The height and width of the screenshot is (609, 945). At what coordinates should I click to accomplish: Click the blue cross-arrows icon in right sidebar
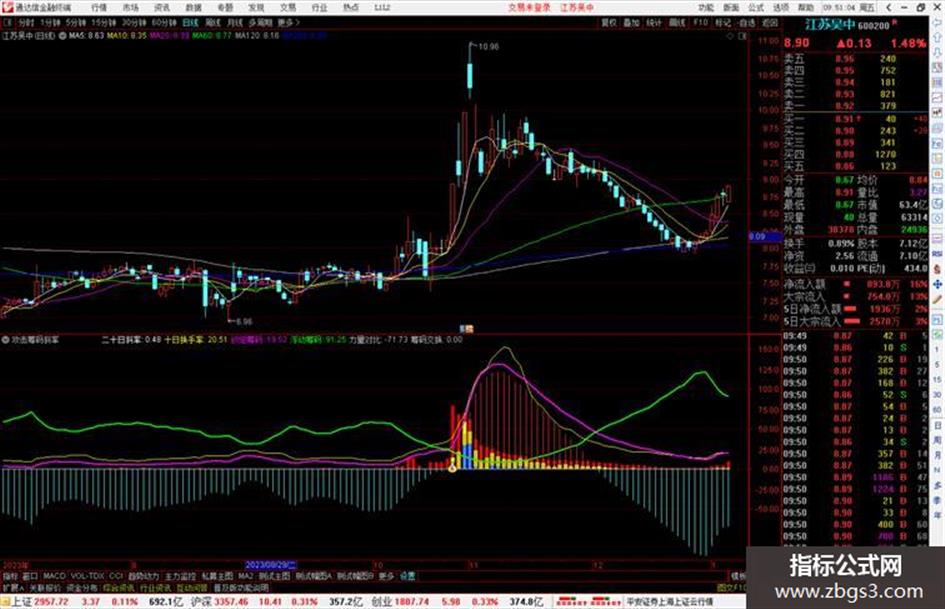(937, 284)
